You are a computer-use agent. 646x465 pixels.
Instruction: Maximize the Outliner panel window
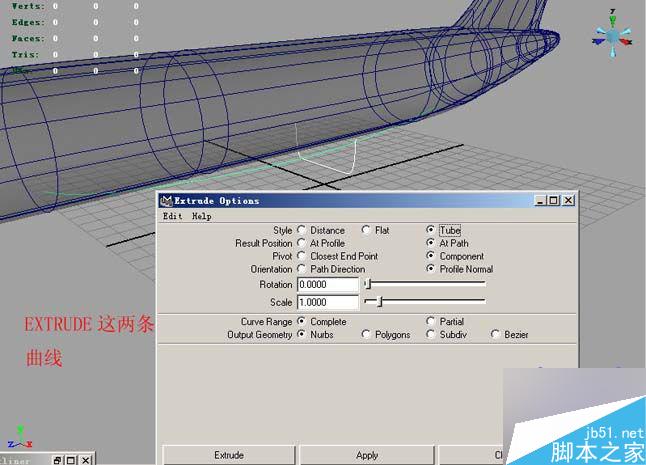point(71,460)
